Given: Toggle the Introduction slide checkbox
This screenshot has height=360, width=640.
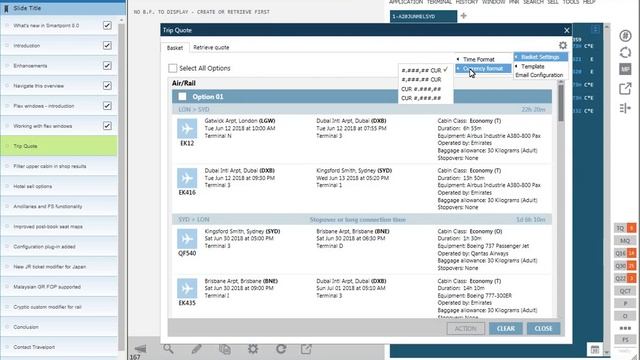Looking at the screenshot, I should [107, 45].
